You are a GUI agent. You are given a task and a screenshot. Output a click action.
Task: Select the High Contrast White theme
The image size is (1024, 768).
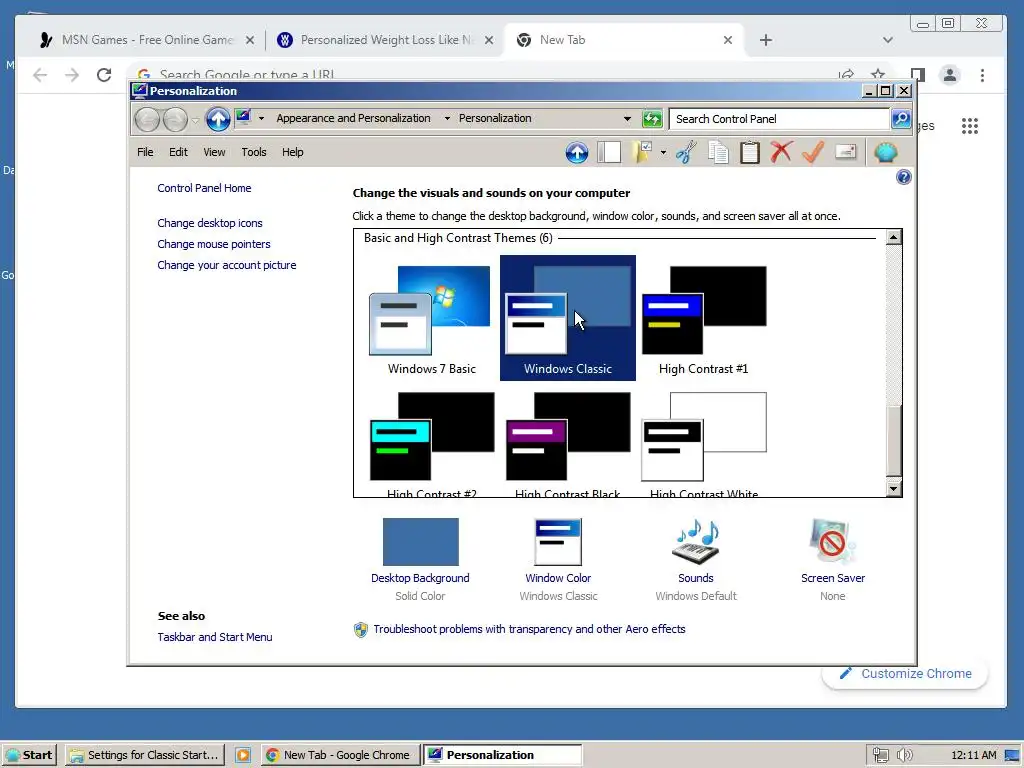(703, 443)
